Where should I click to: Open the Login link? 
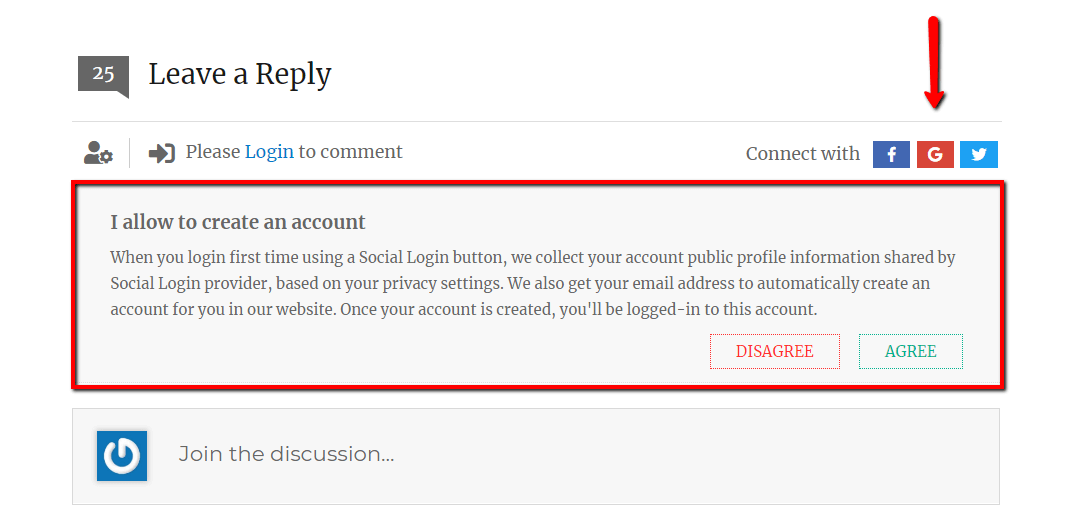(269, 152)
